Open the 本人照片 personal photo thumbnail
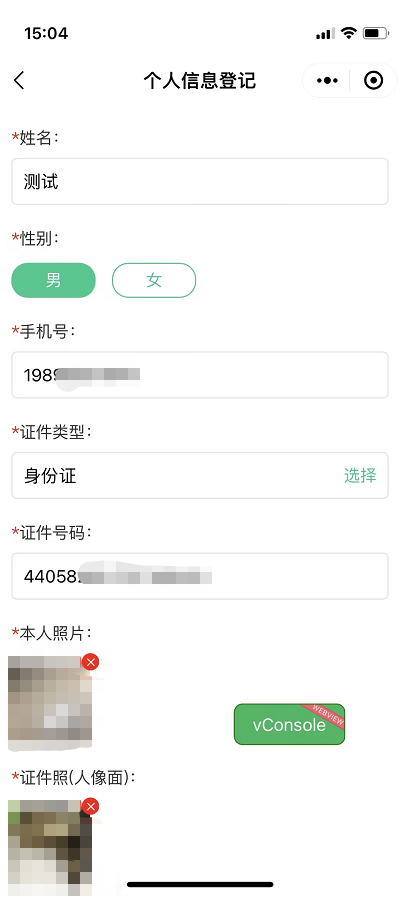This screenshot has width=402, height=898. pyautogui.click(x=50, y=703)
